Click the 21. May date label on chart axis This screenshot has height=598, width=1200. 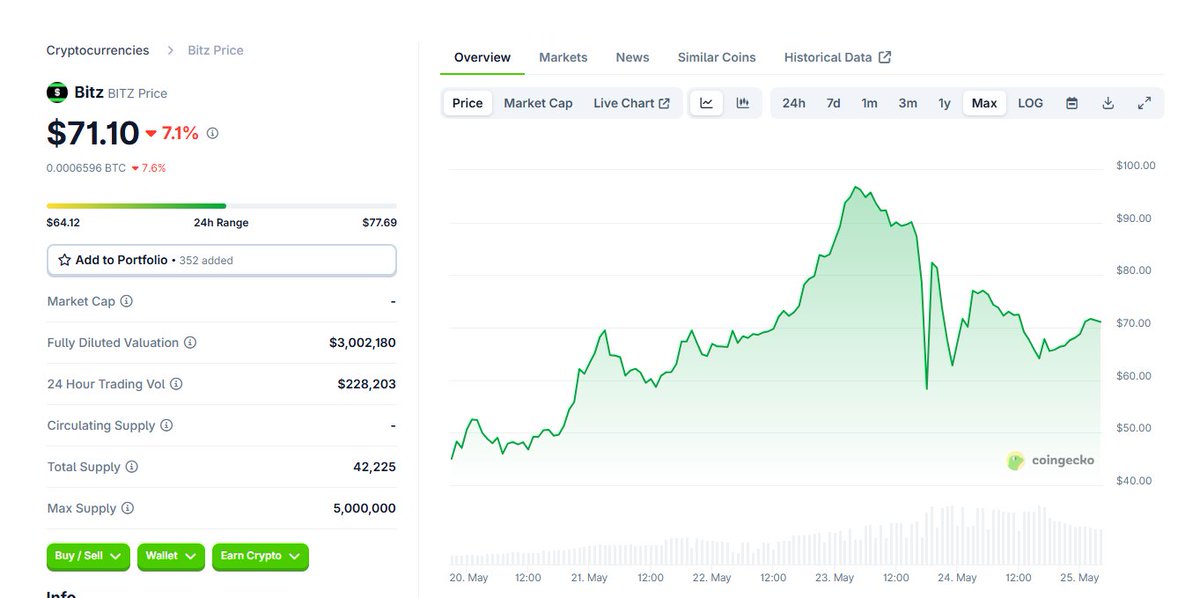click(x=589, y=578)
